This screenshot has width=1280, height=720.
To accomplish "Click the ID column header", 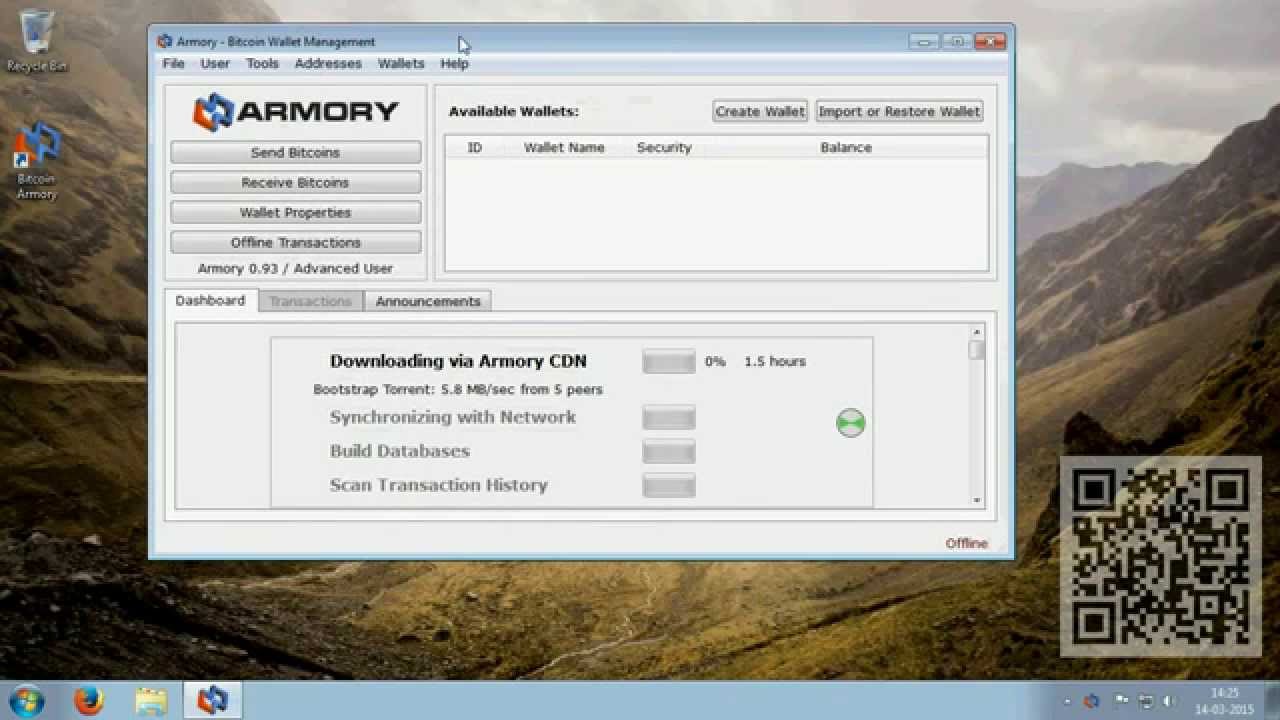I will 475,147.
